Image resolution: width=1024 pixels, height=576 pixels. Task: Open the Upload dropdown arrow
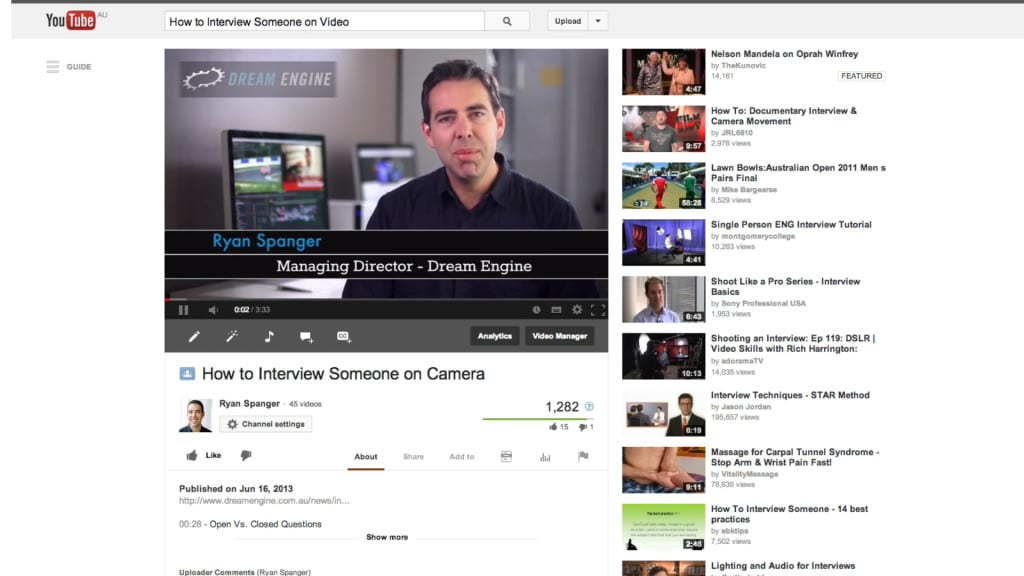pos(598,21)
